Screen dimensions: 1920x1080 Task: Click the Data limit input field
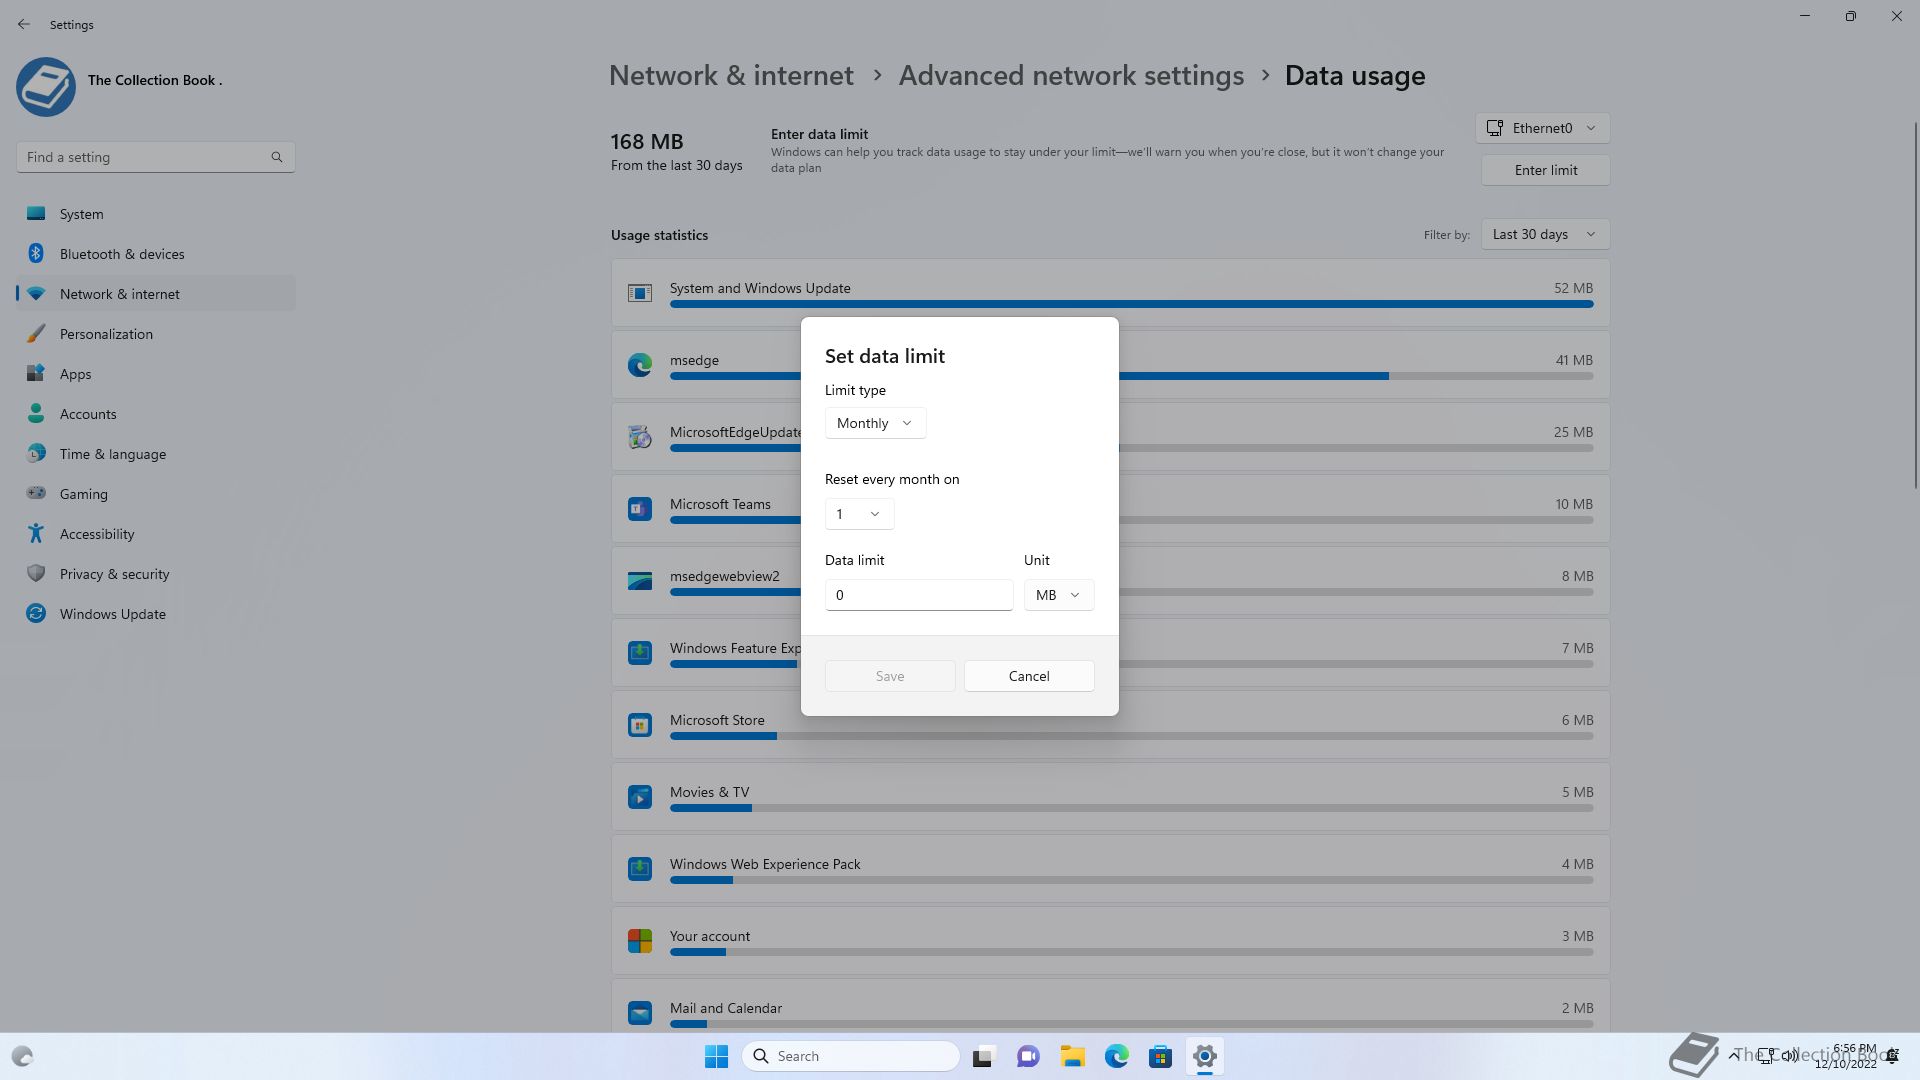click(919, 595)
